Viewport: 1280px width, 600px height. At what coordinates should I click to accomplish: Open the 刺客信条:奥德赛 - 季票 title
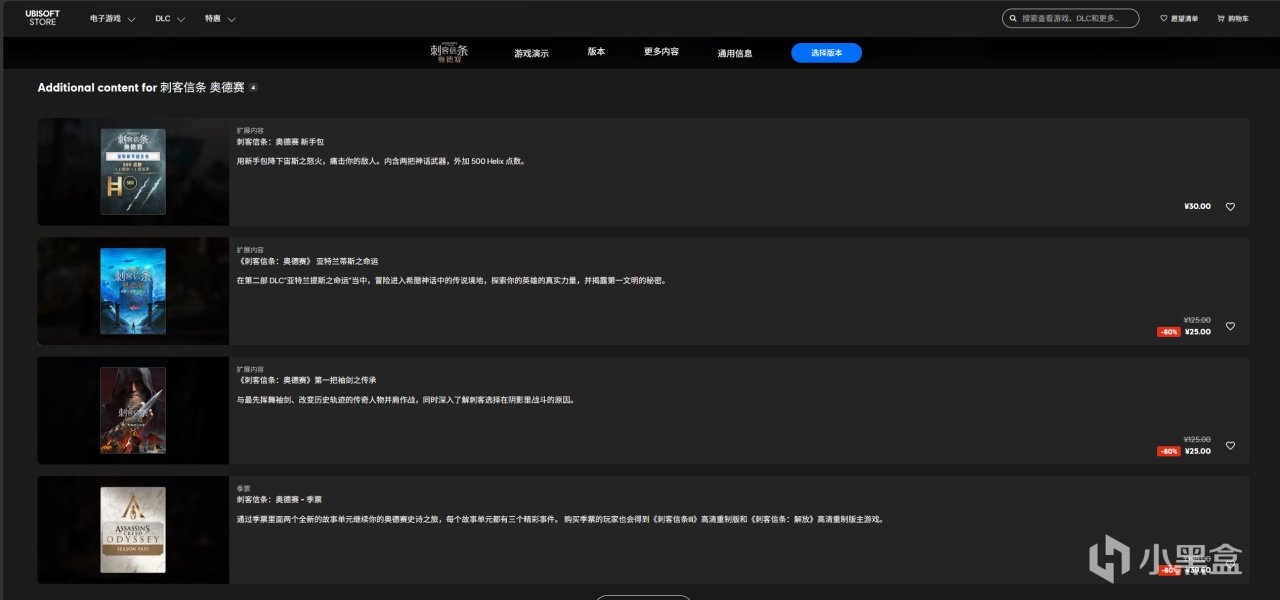(279, 499)
